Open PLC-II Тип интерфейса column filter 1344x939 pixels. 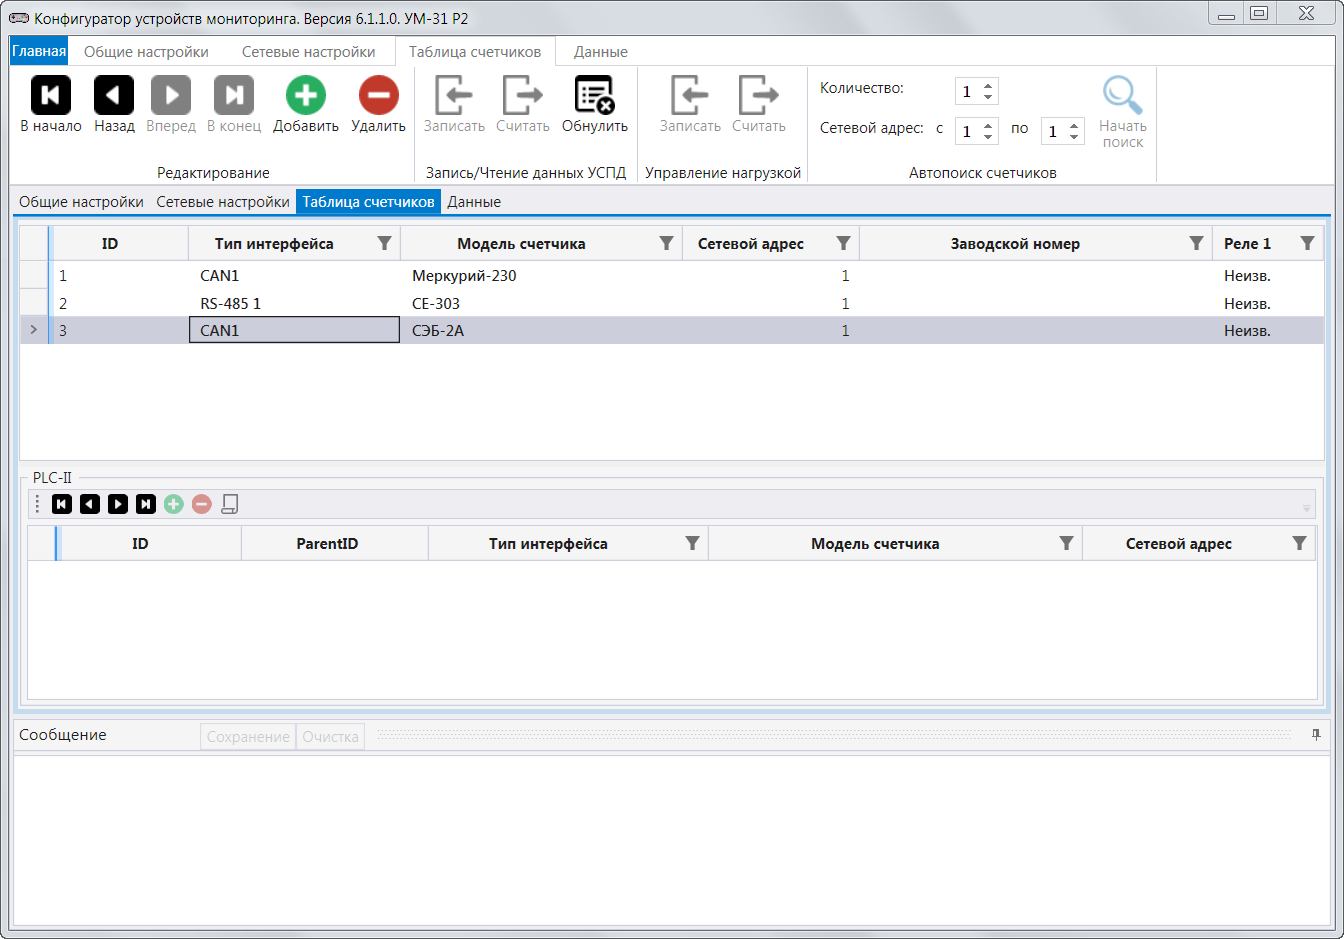click(x=692, y=543)
